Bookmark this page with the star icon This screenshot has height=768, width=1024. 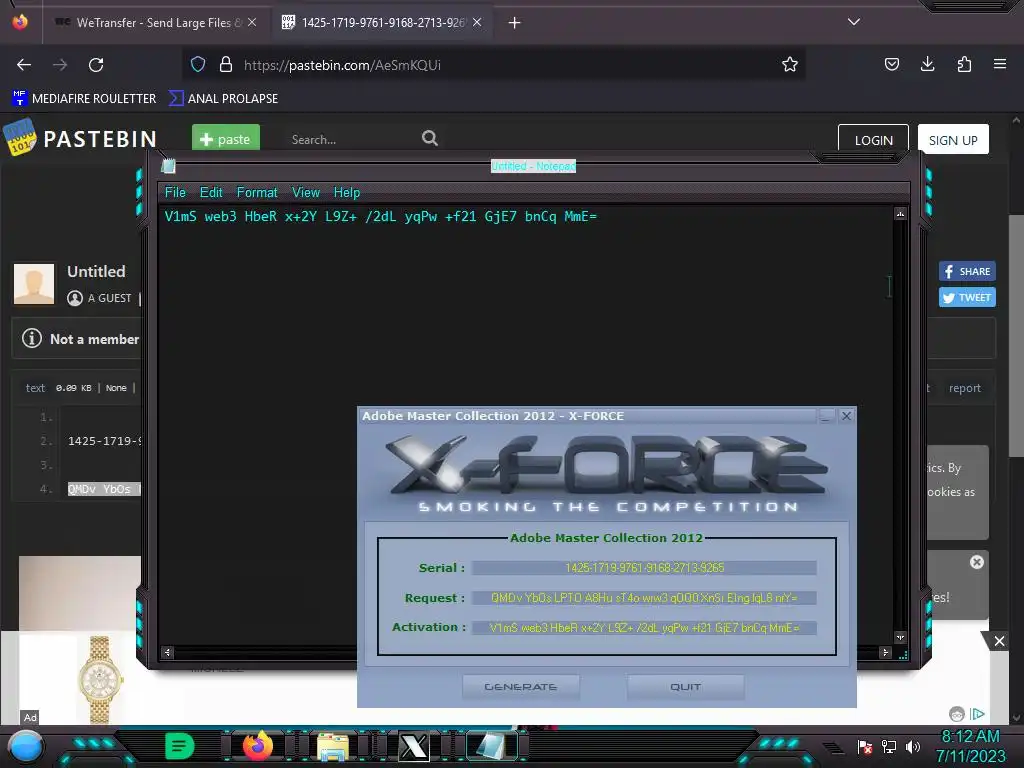790,64
